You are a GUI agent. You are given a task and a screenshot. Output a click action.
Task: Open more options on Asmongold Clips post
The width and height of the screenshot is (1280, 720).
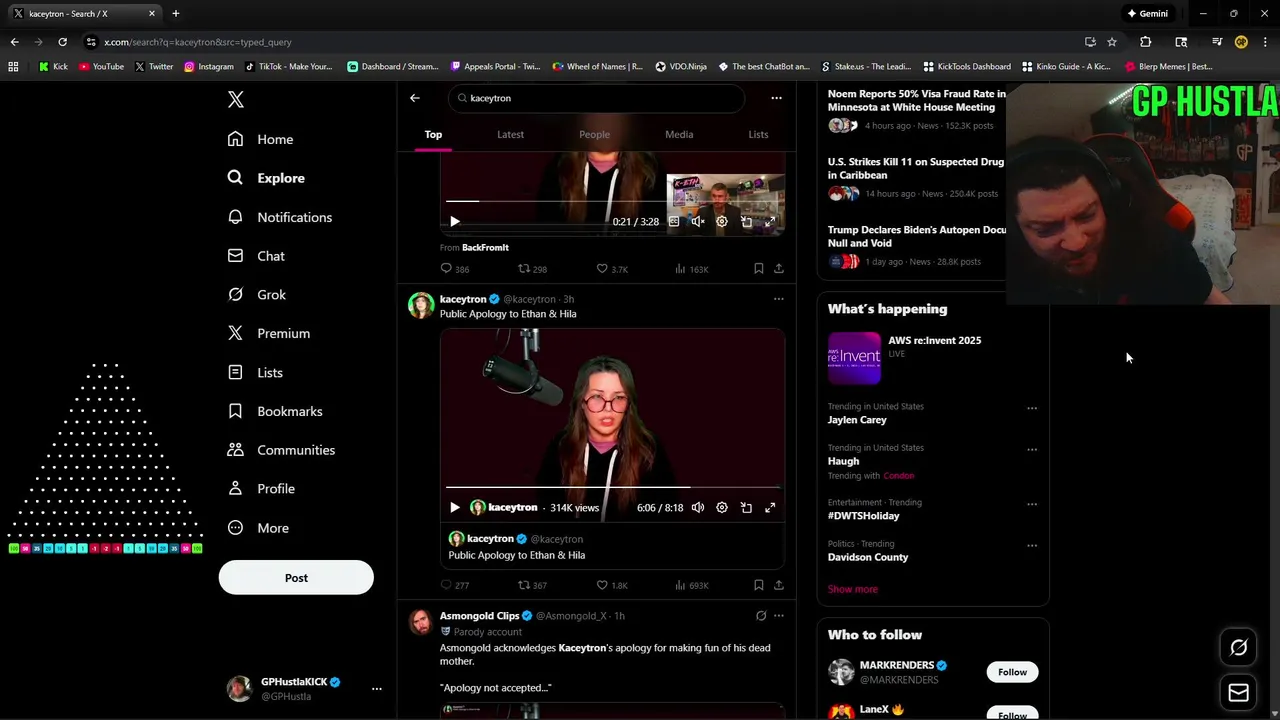click(x=778, y=616)
